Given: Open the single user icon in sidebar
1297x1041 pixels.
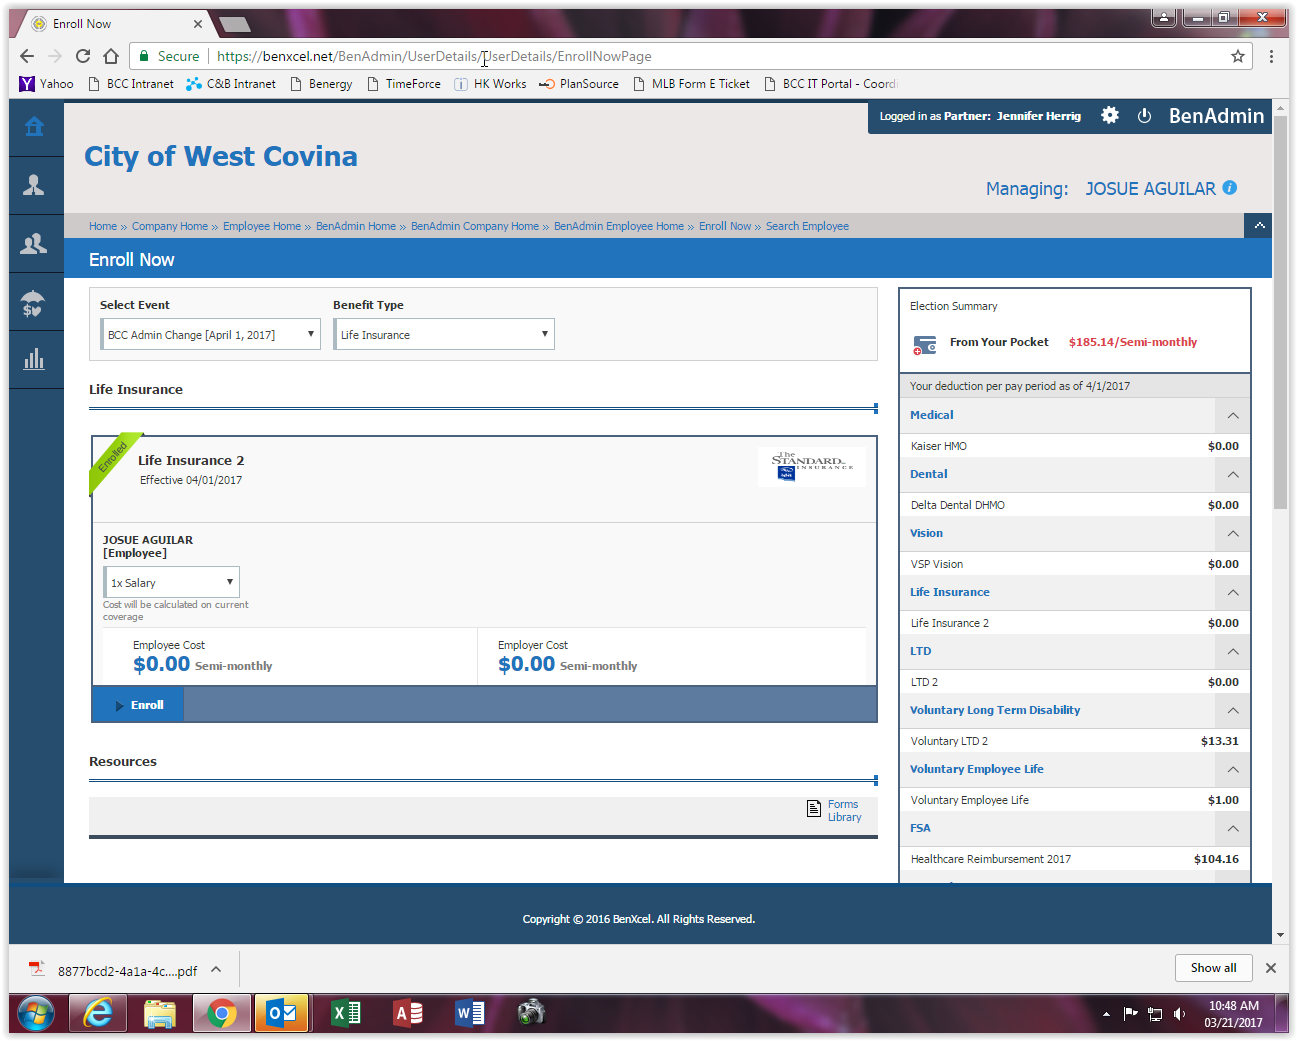Looking at the screenshot, I should click(34, 185).
